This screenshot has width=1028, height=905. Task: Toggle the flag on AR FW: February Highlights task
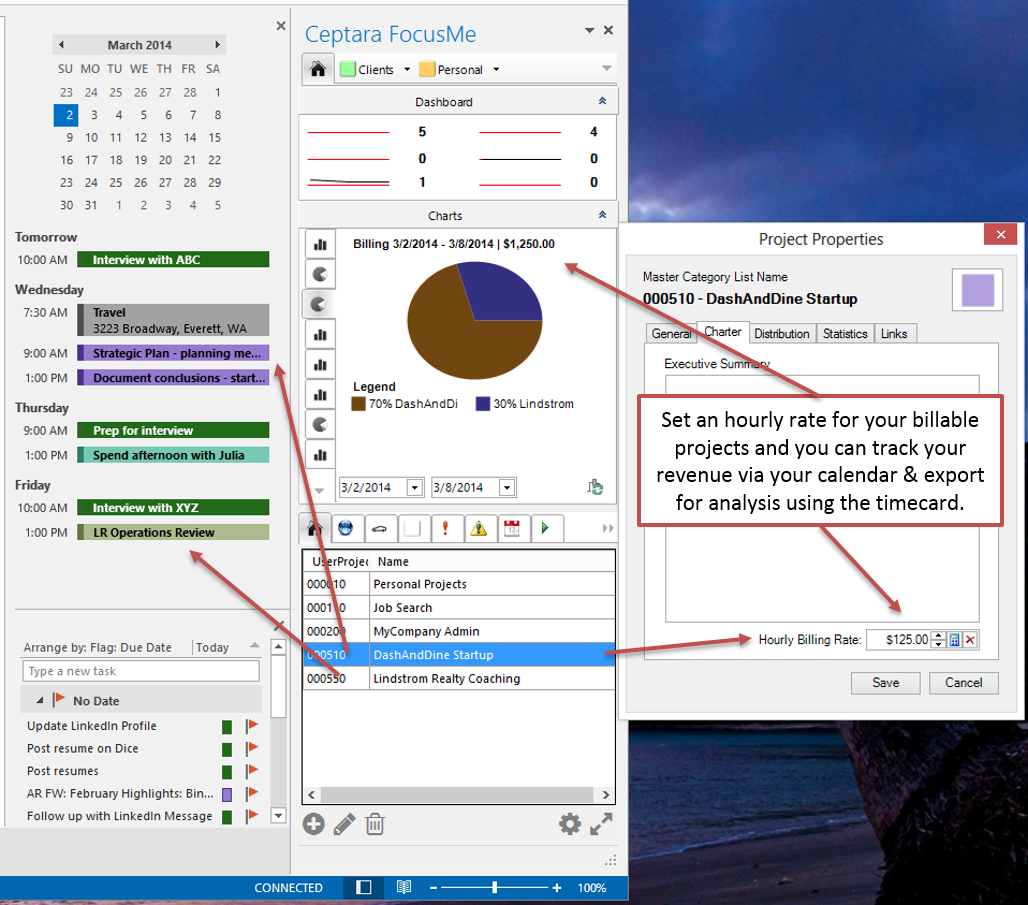pyautogui.click(x=252, y=794)
